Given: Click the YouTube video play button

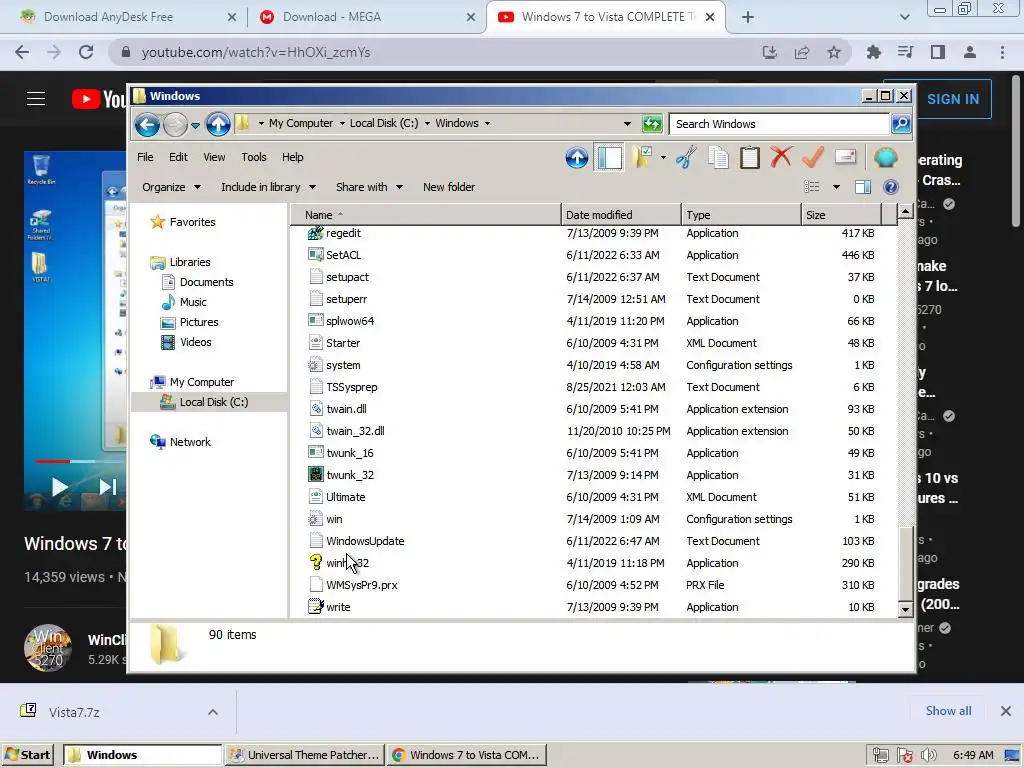Looking at the screenshot, I should (x=59, y=487).
